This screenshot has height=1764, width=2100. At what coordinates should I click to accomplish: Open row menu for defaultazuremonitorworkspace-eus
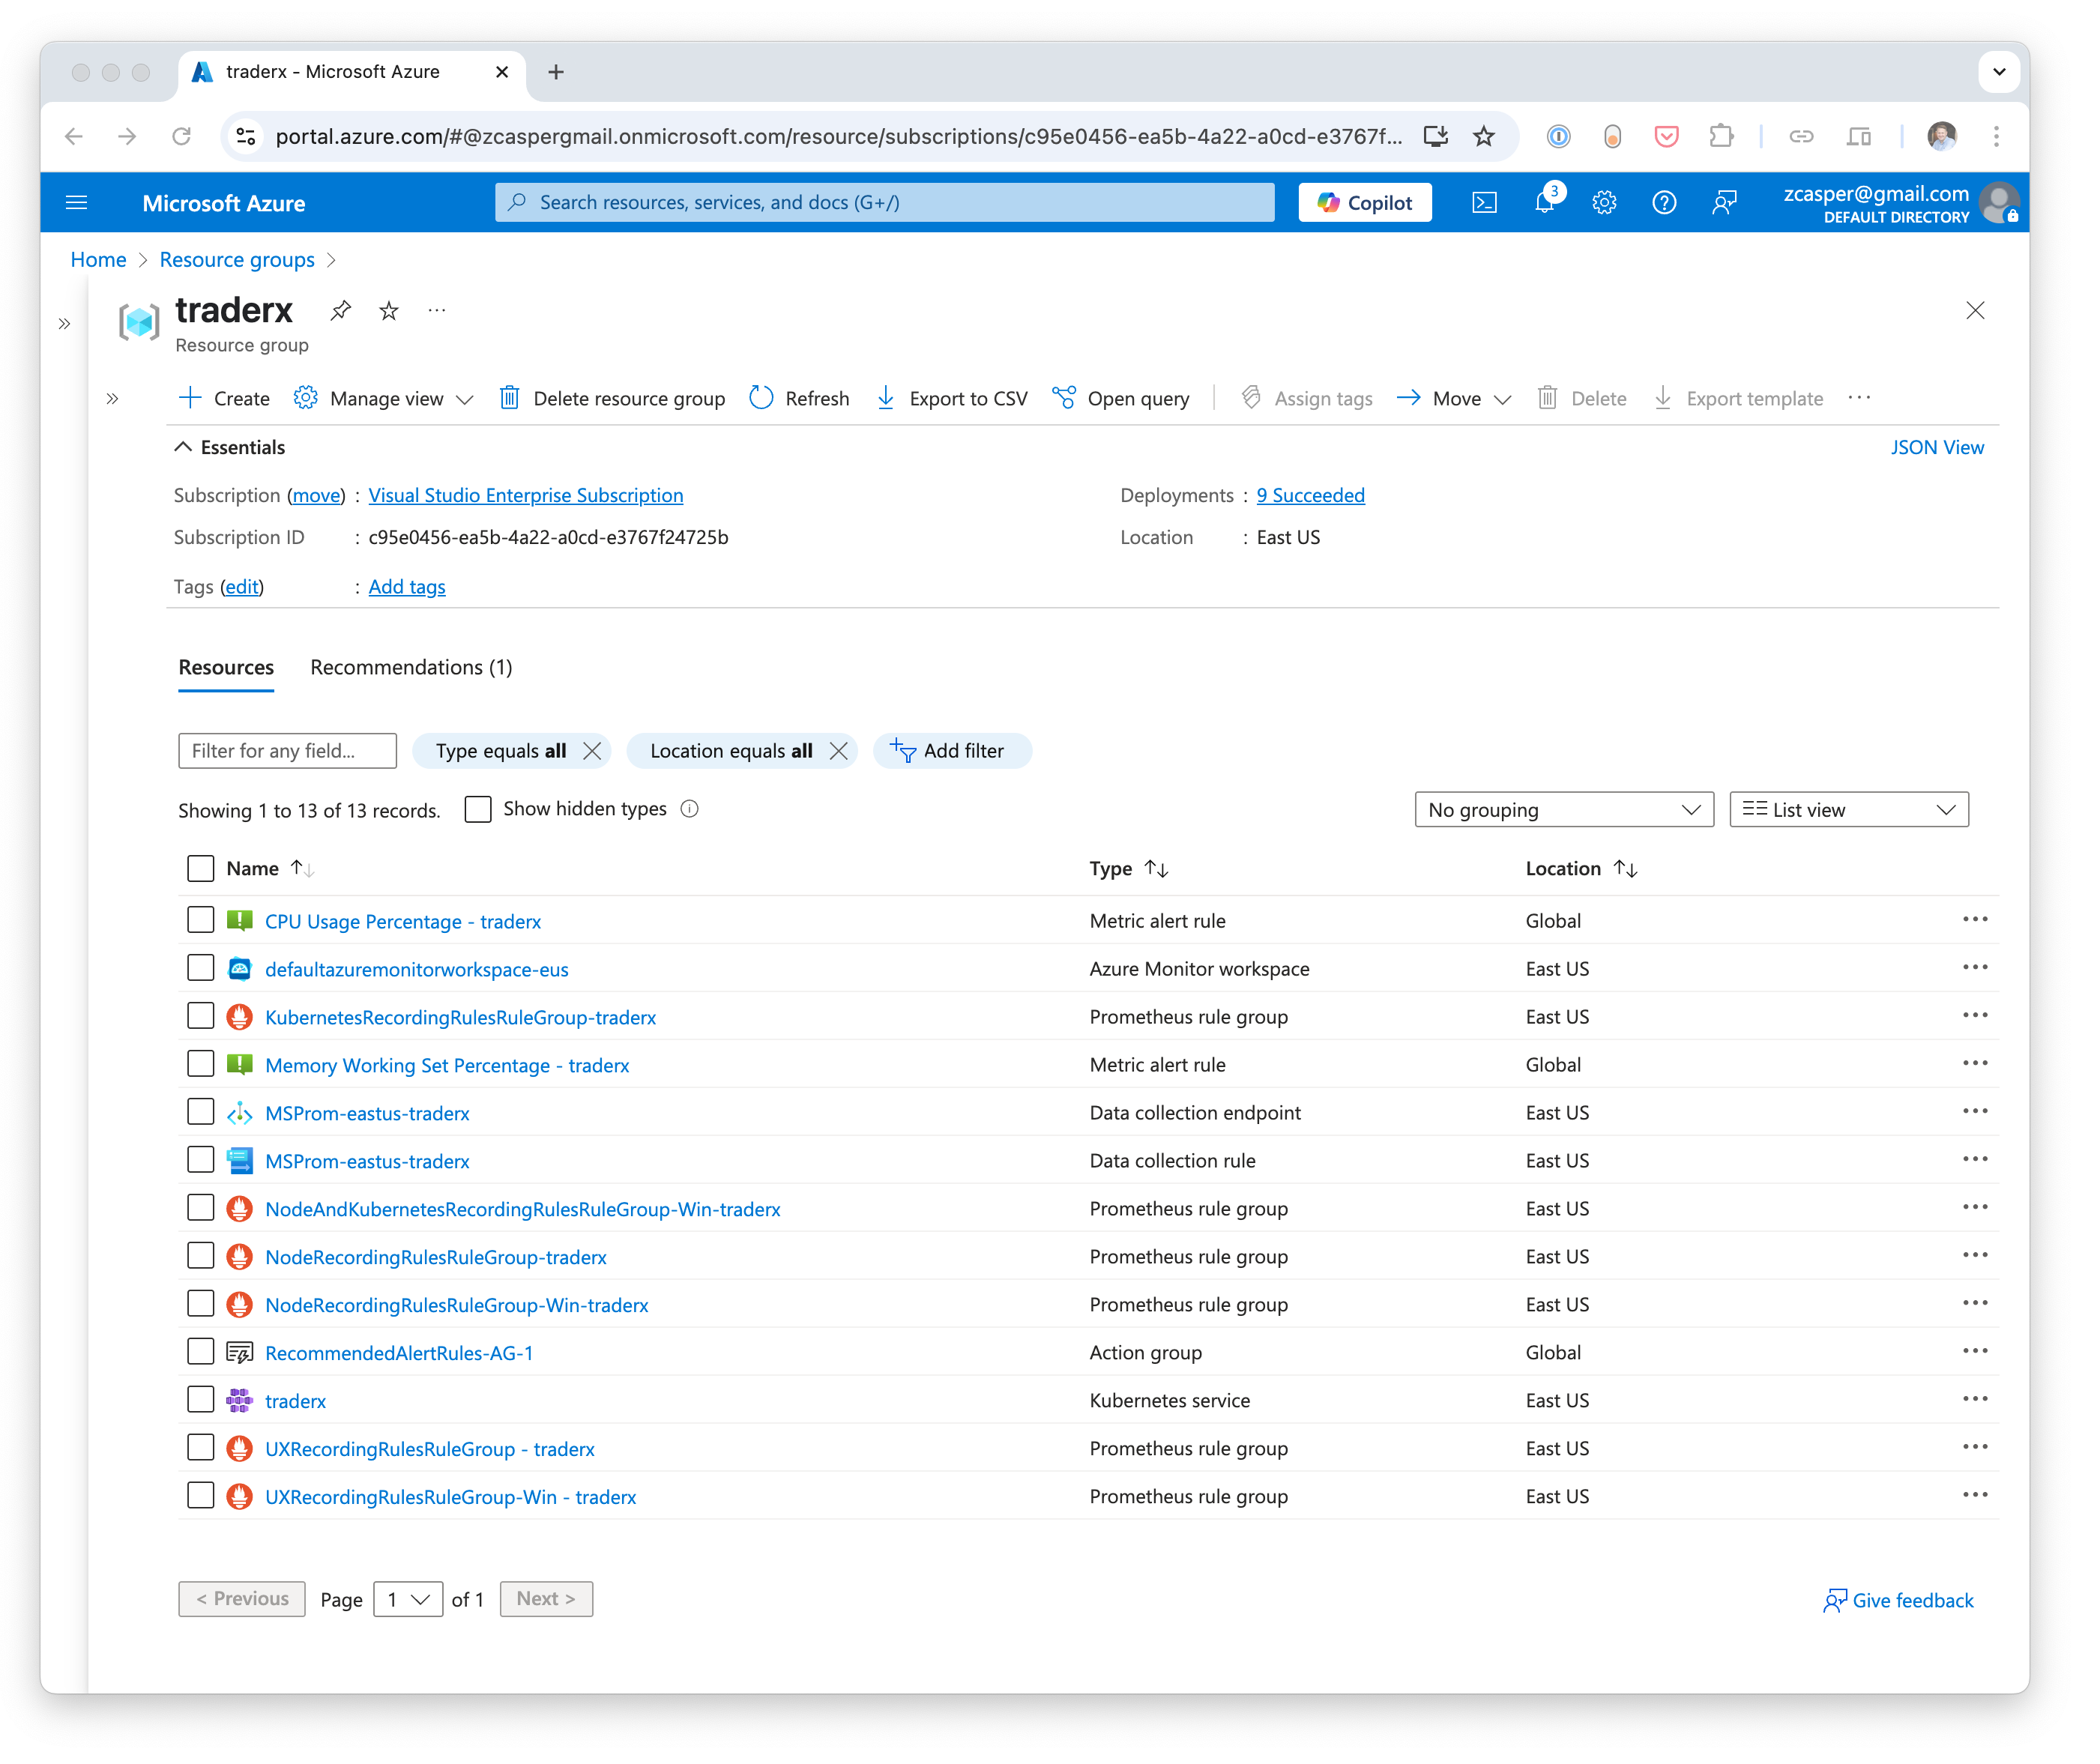click(x=1975, y=968)
